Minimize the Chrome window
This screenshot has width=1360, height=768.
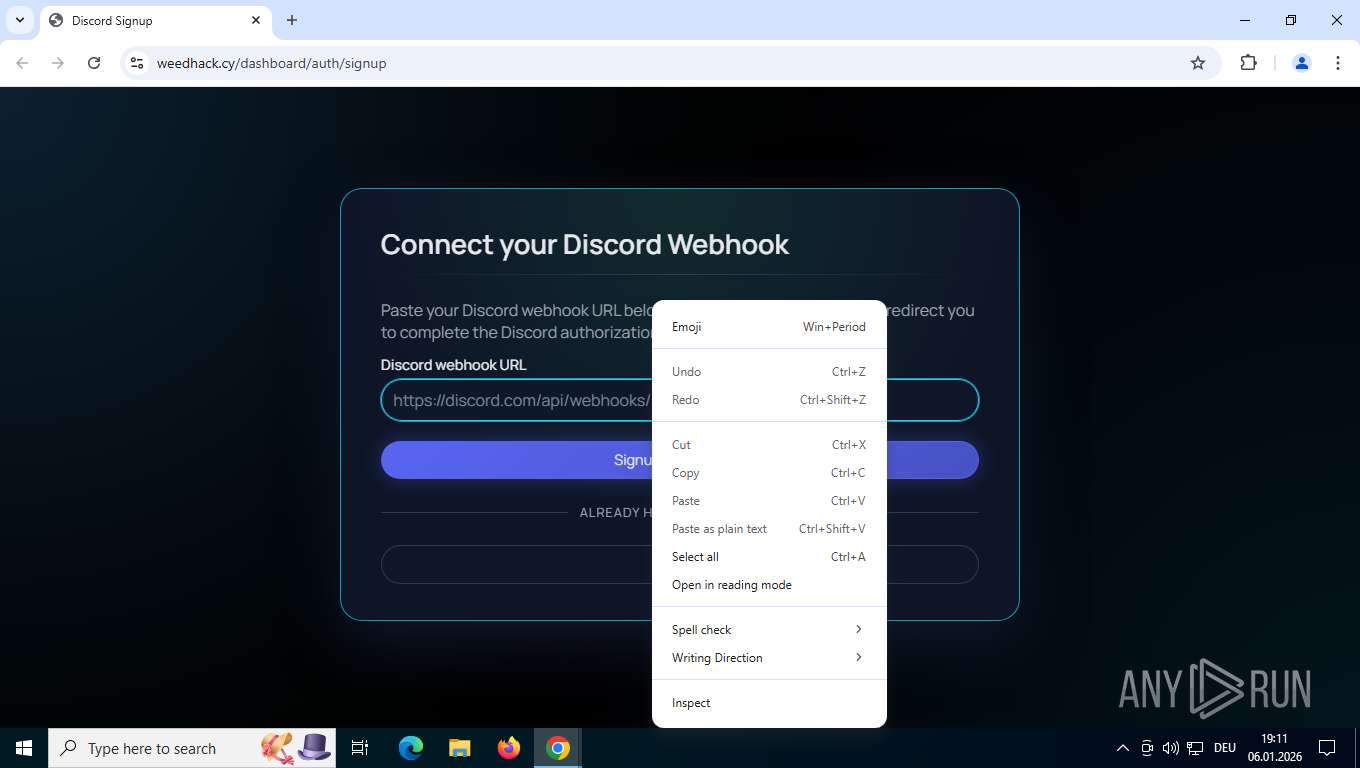point(1245,20)
